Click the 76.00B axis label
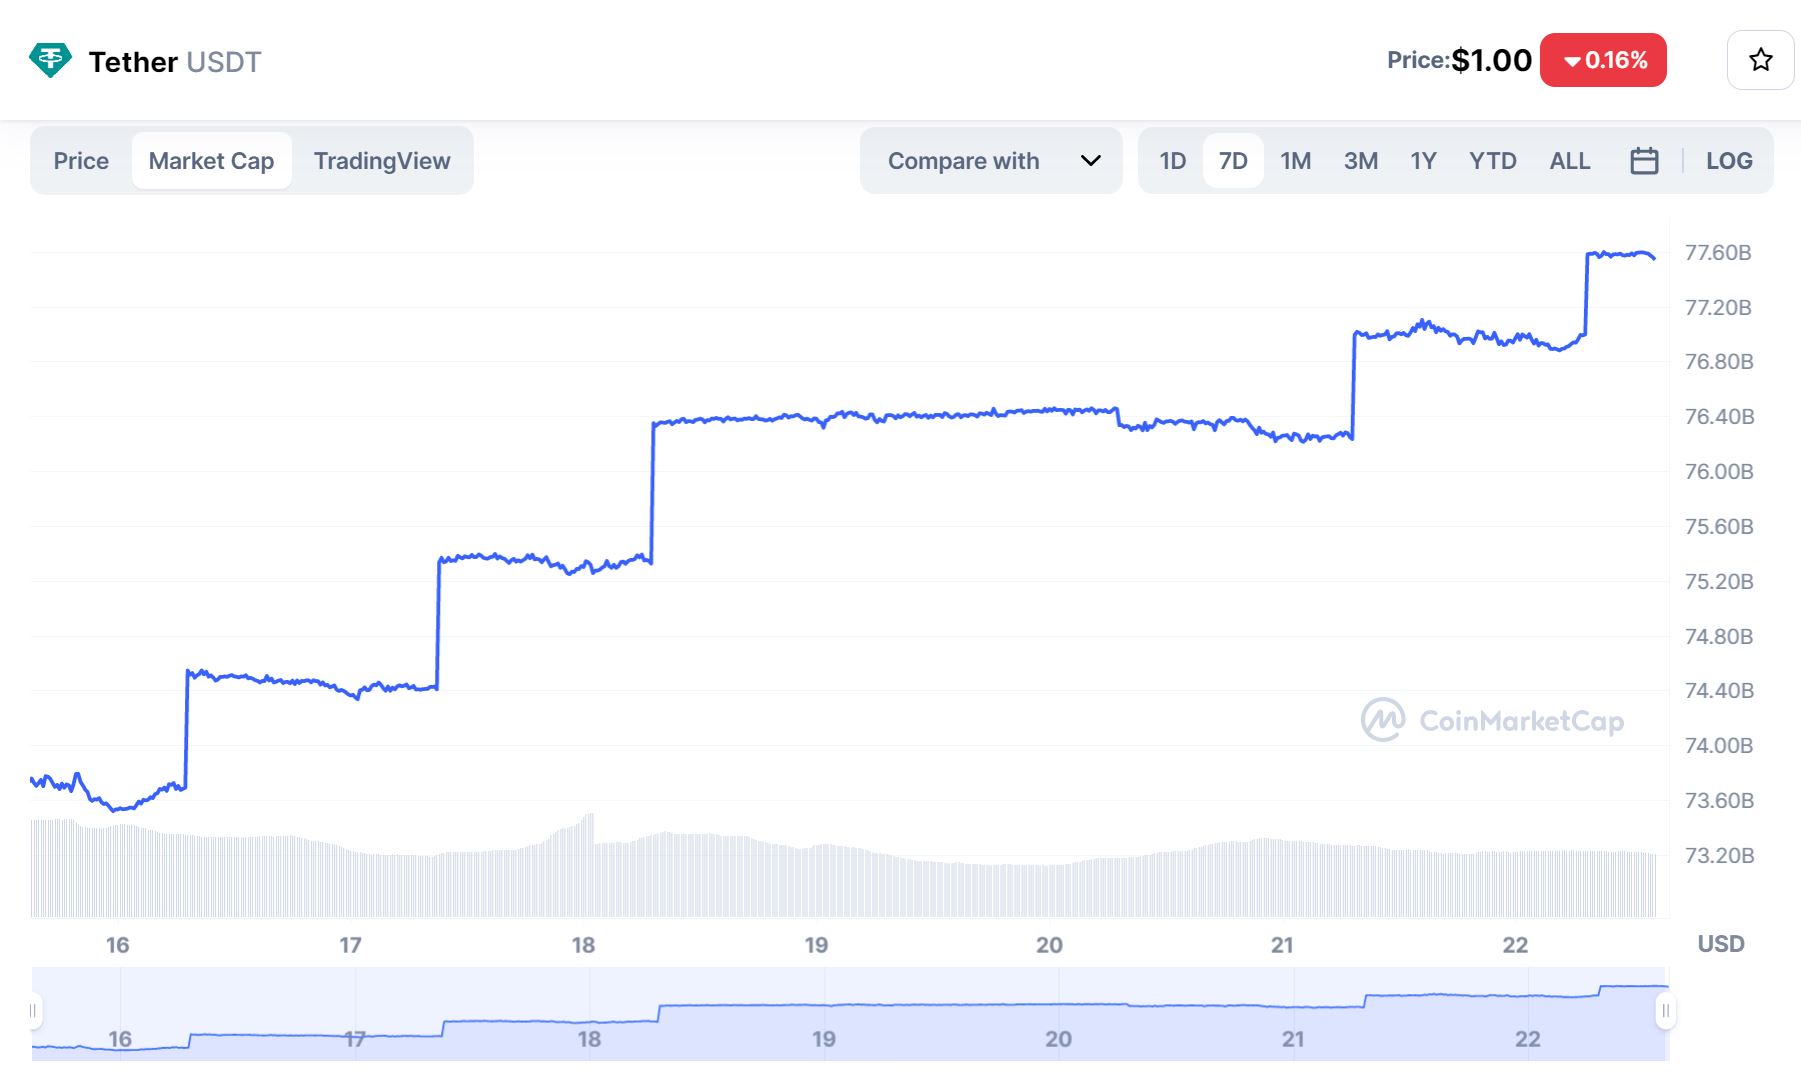 [1719, 472]
